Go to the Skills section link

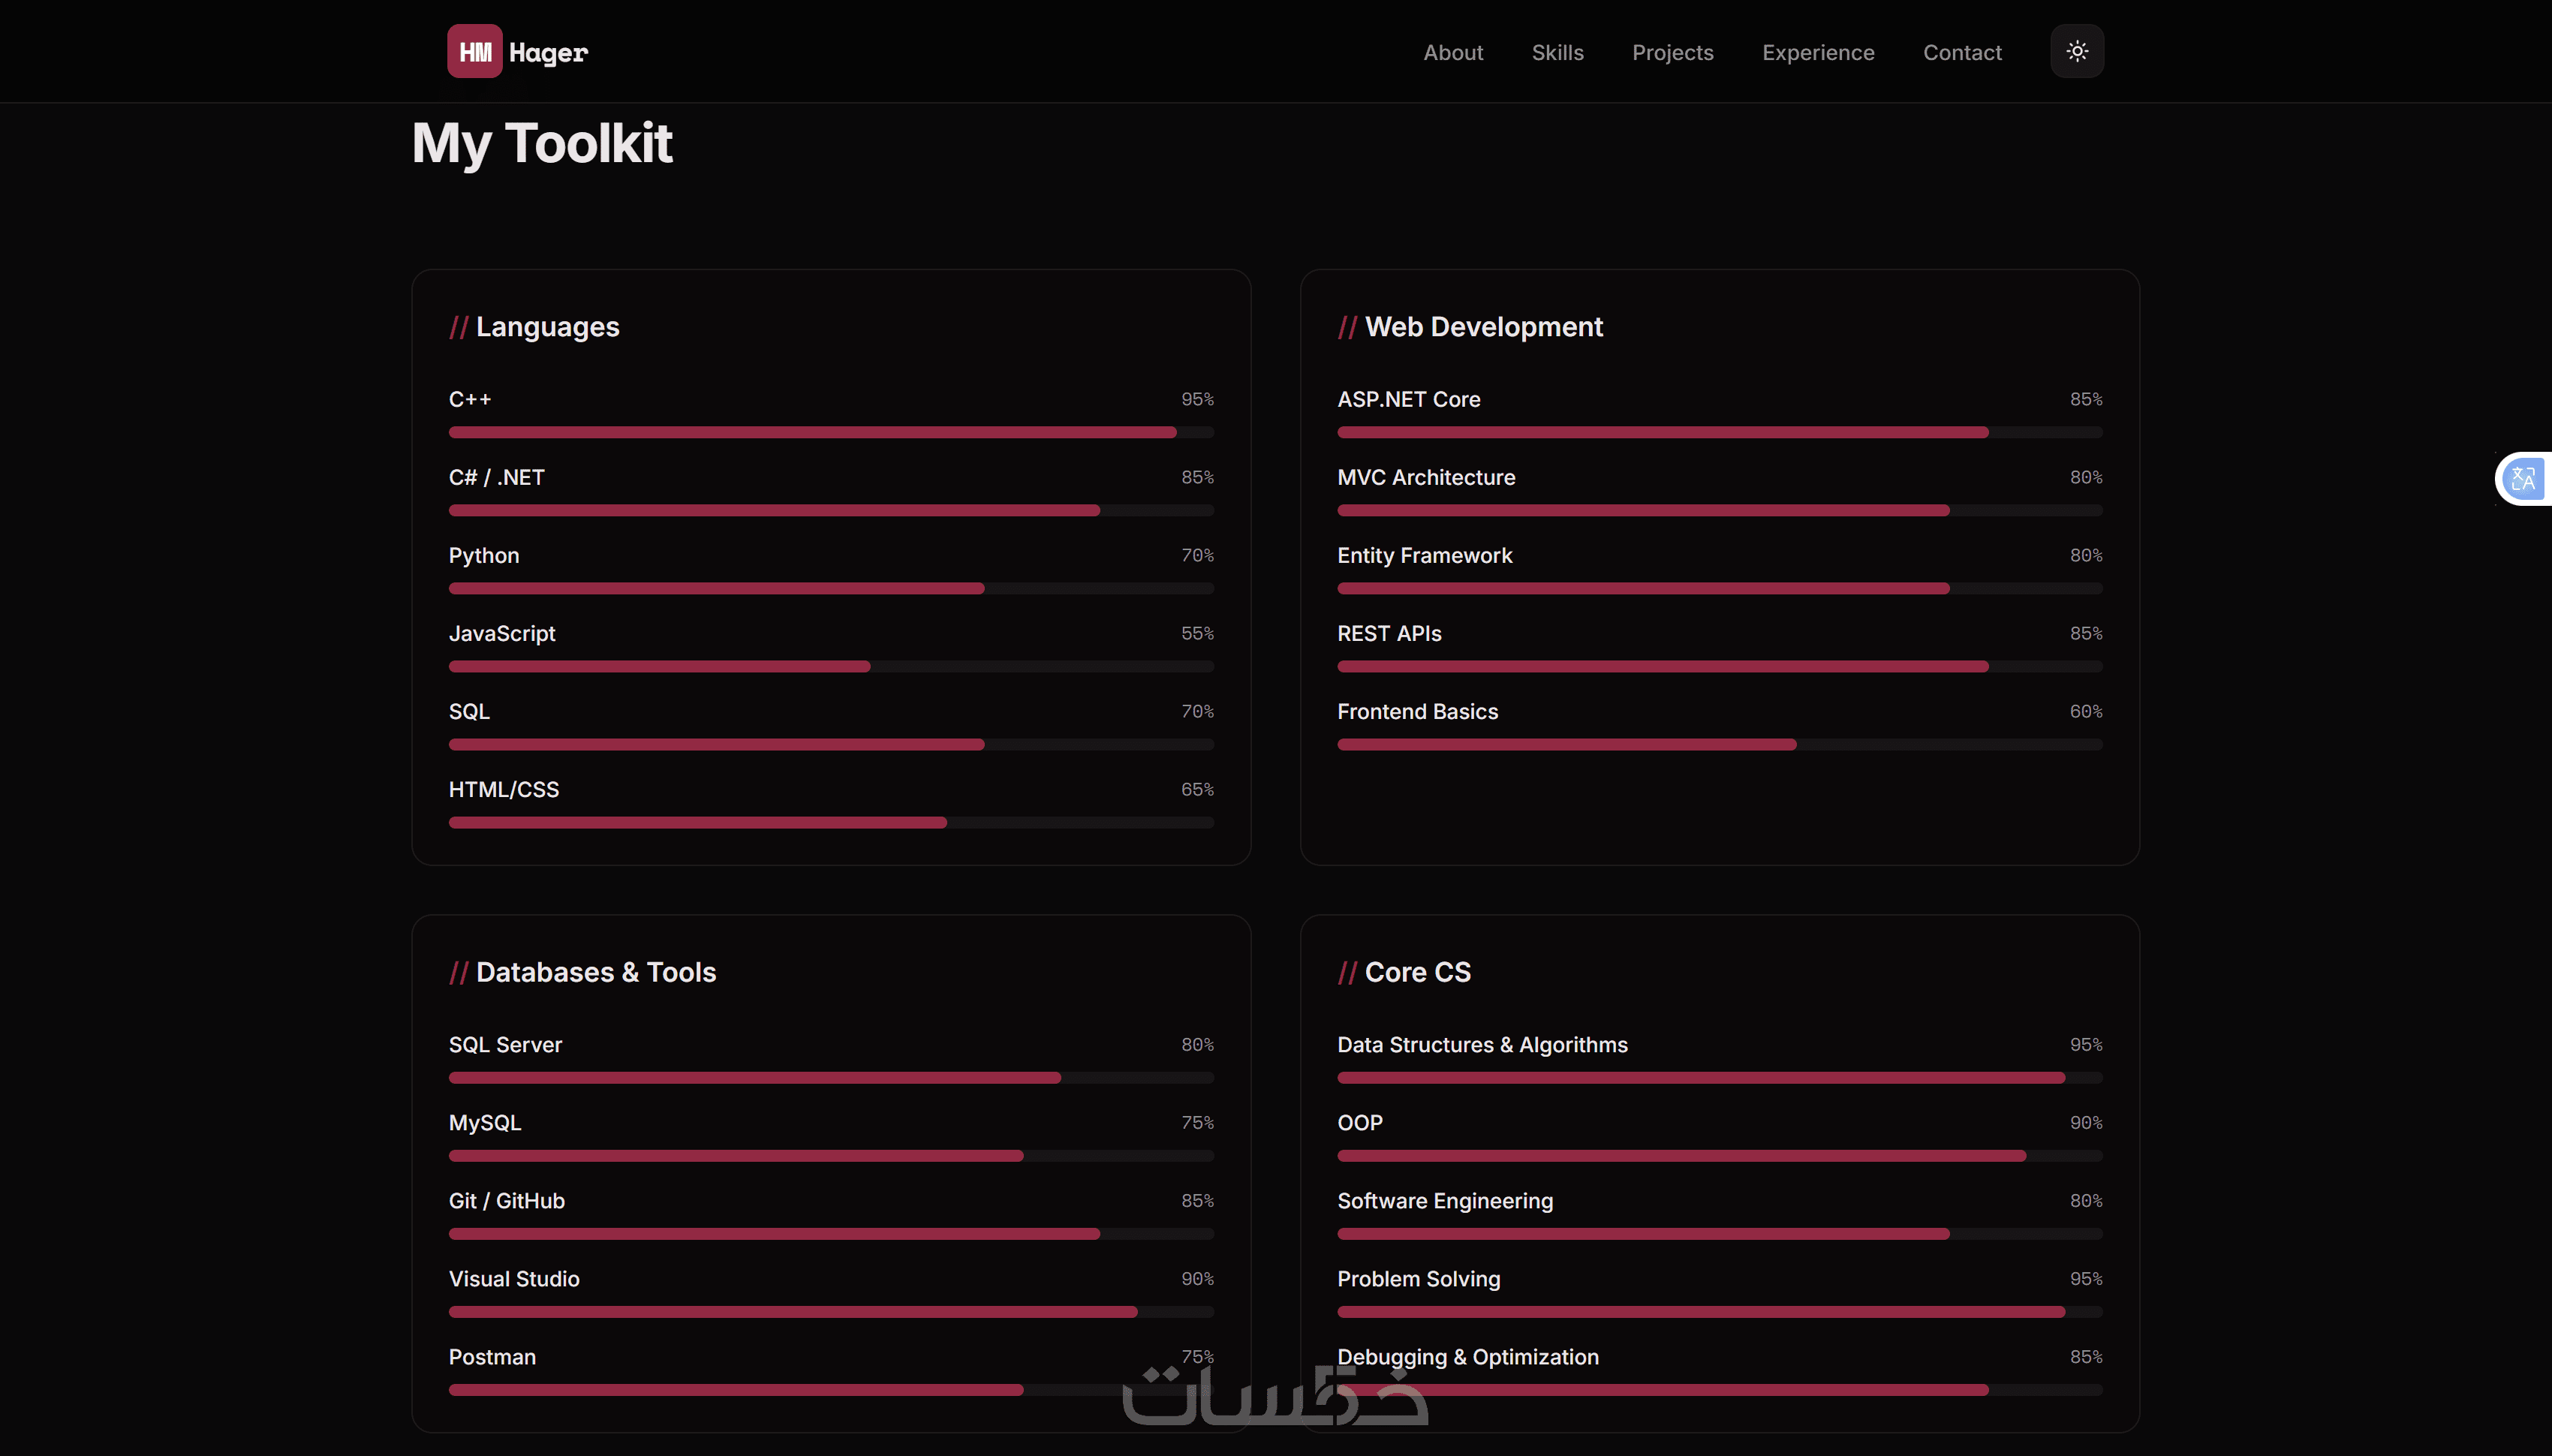(x=1557, y=53)
